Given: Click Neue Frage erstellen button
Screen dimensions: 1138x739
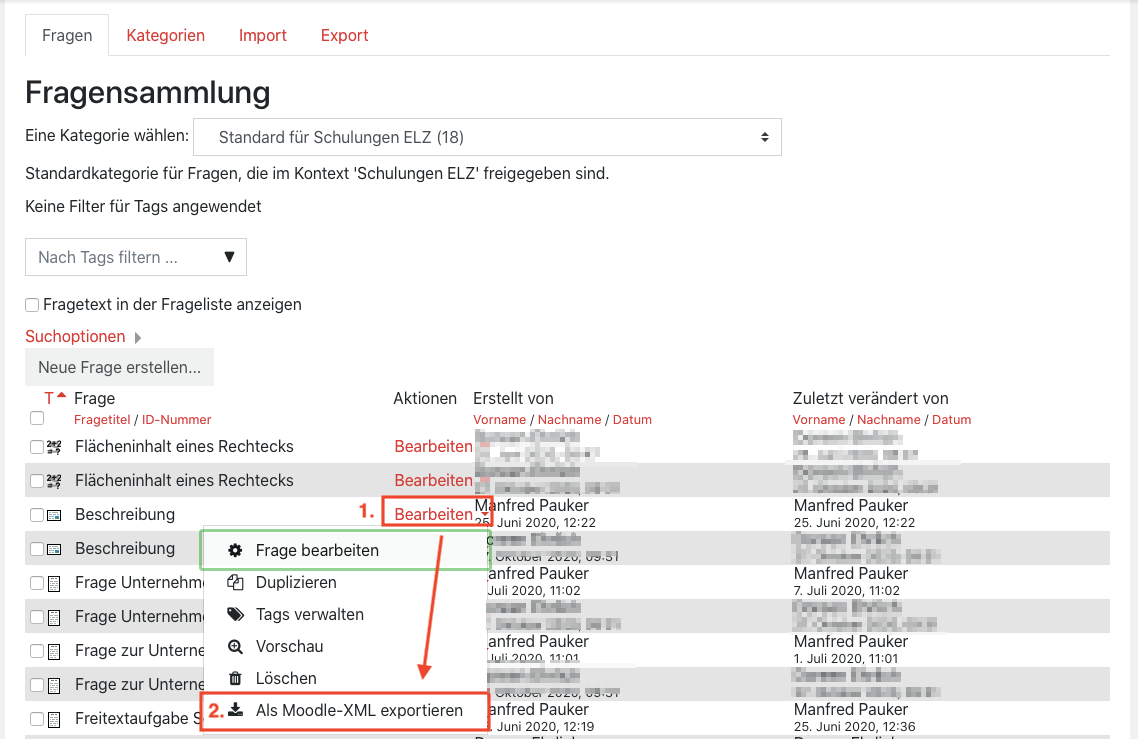Looking at the screenshot, I should coord(119,367).
